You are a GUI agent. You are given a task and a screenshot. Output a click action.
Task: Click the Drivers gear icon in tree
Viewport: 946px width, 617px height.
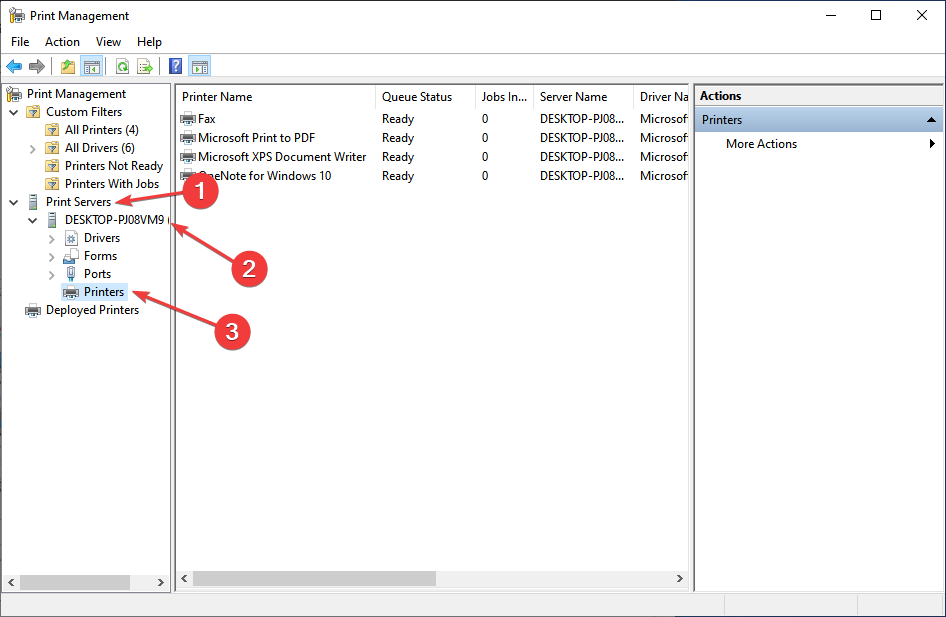point(71,238)
